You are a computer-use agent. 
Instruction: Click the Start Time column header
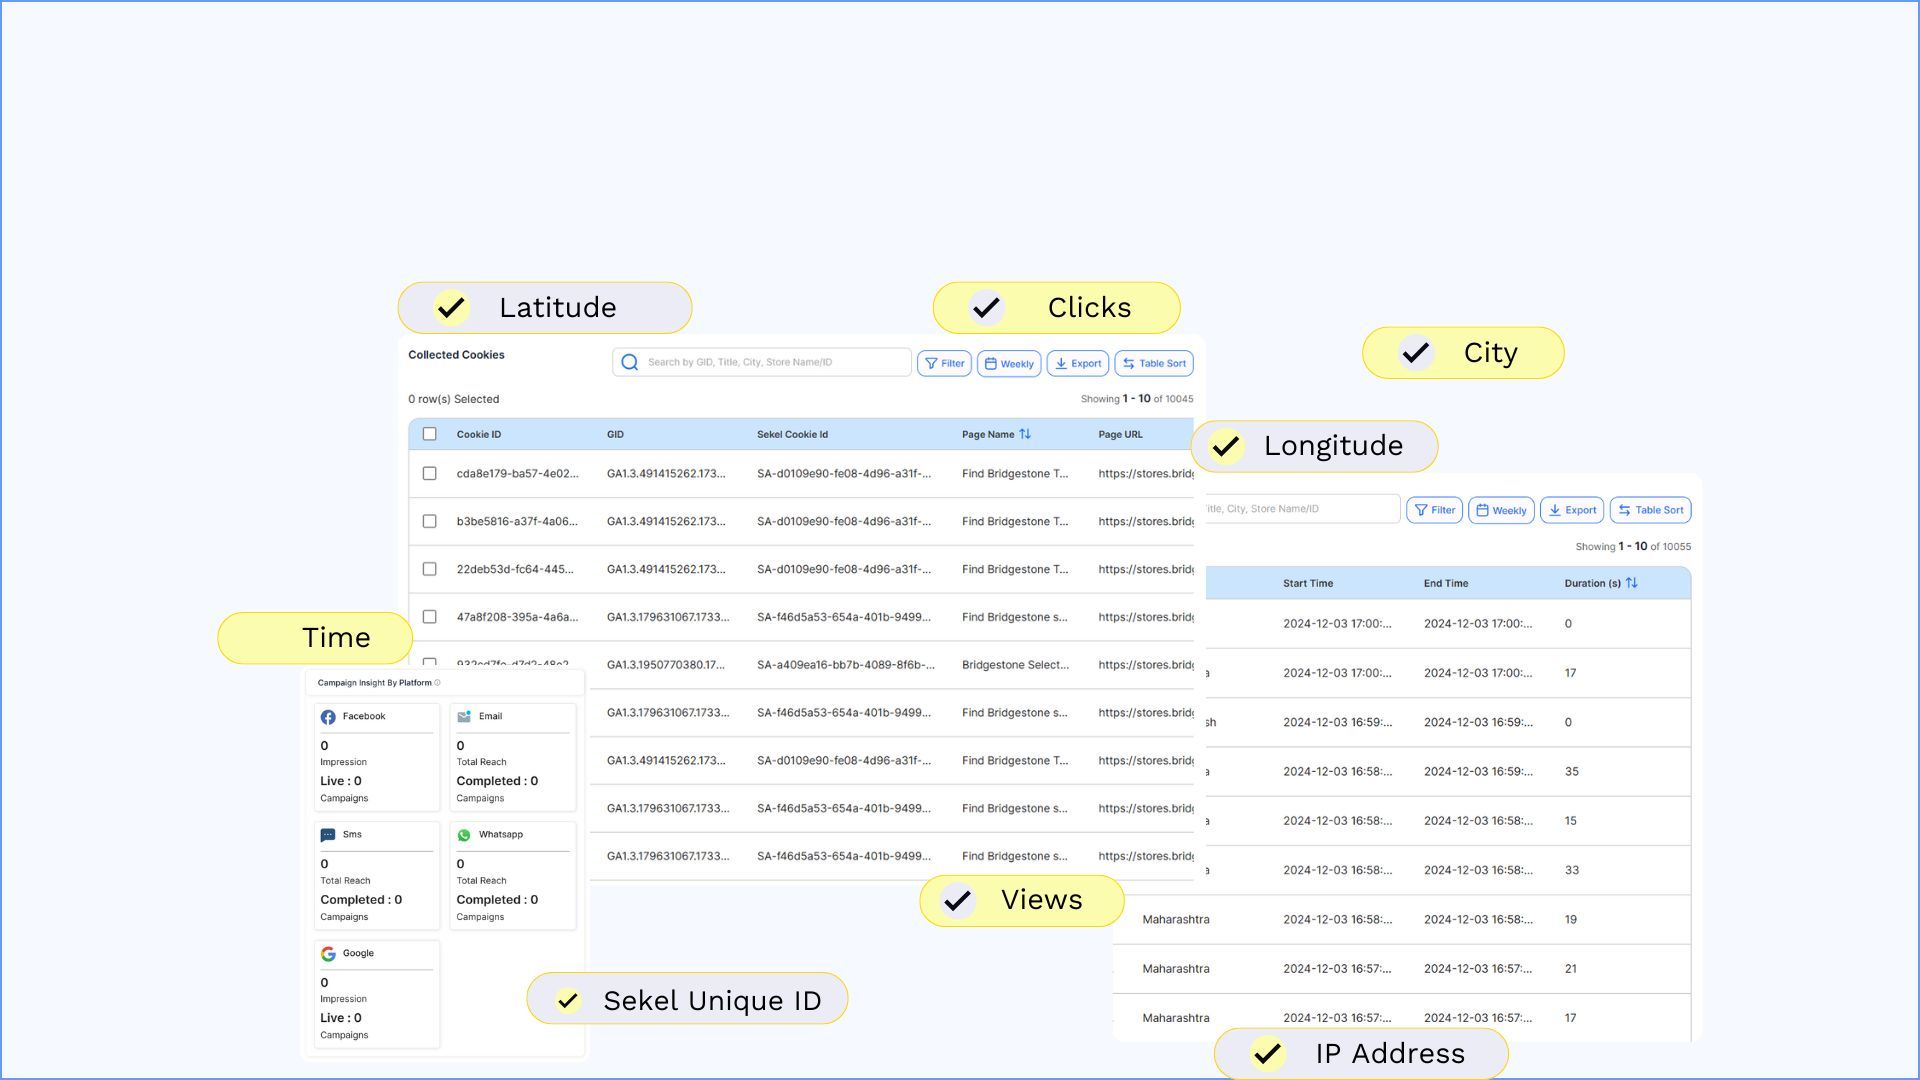[x=1308, y=584]
